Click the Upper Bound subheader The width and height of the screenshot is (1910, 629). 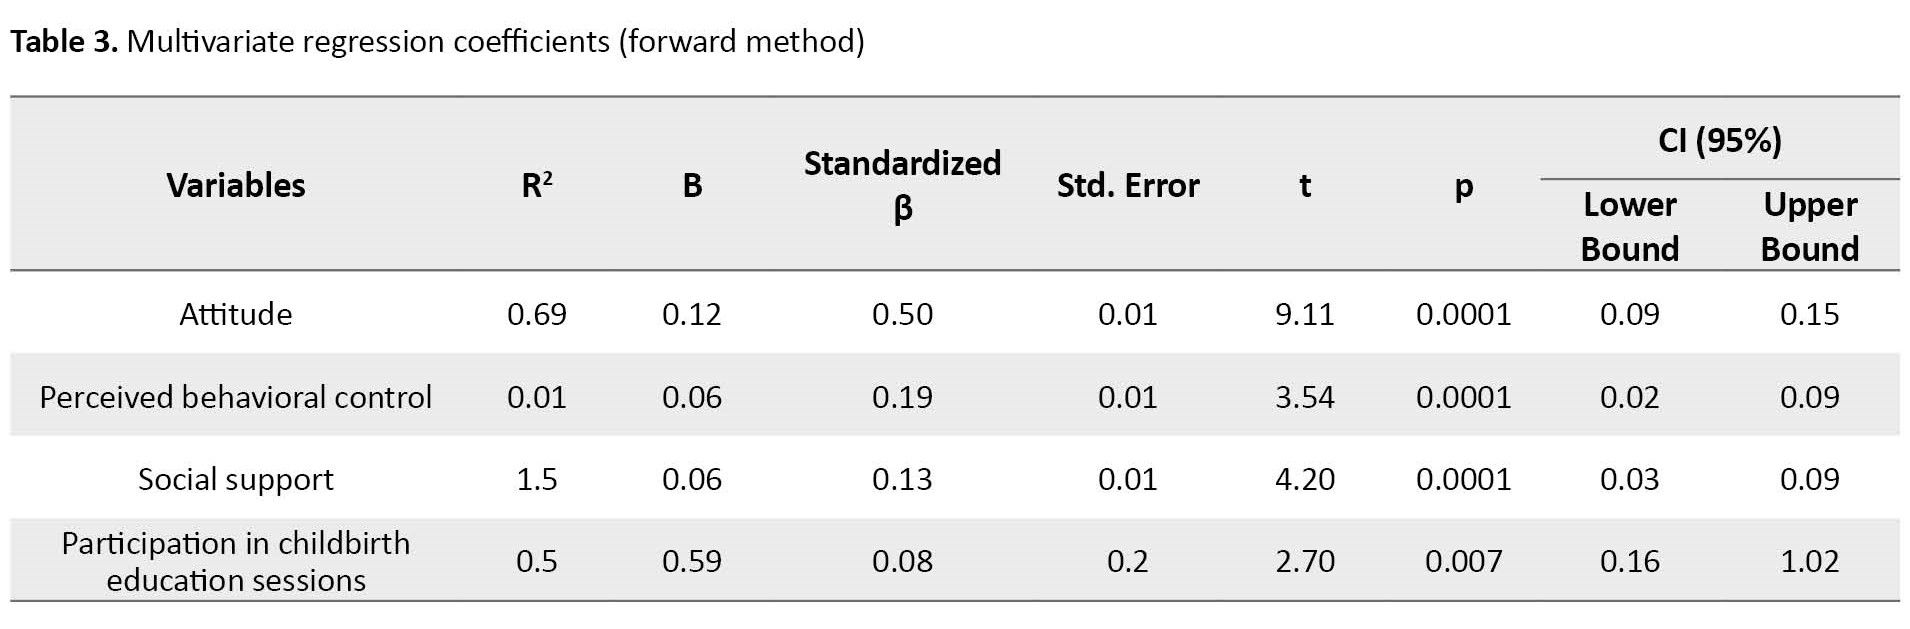click(x=1809, y=226)
